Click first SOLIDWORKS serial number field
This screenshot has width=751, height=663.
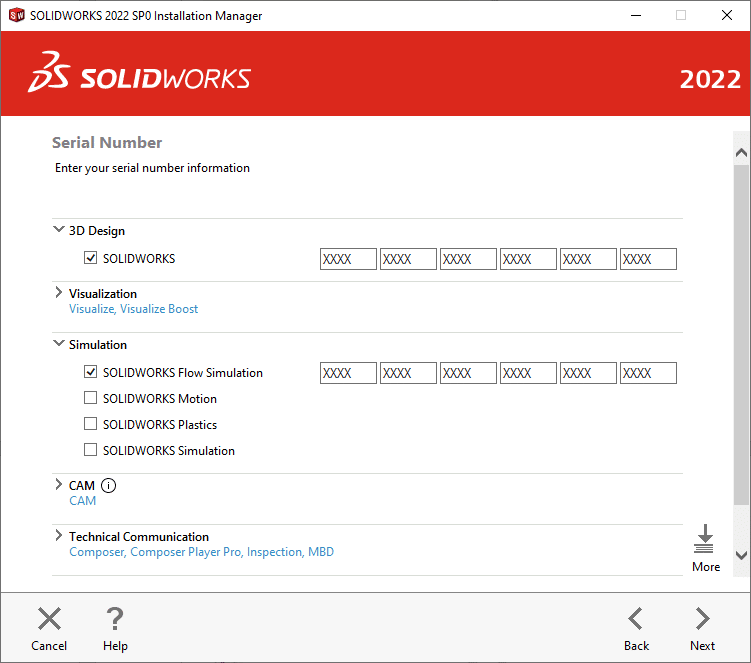[x=348, y=259]
